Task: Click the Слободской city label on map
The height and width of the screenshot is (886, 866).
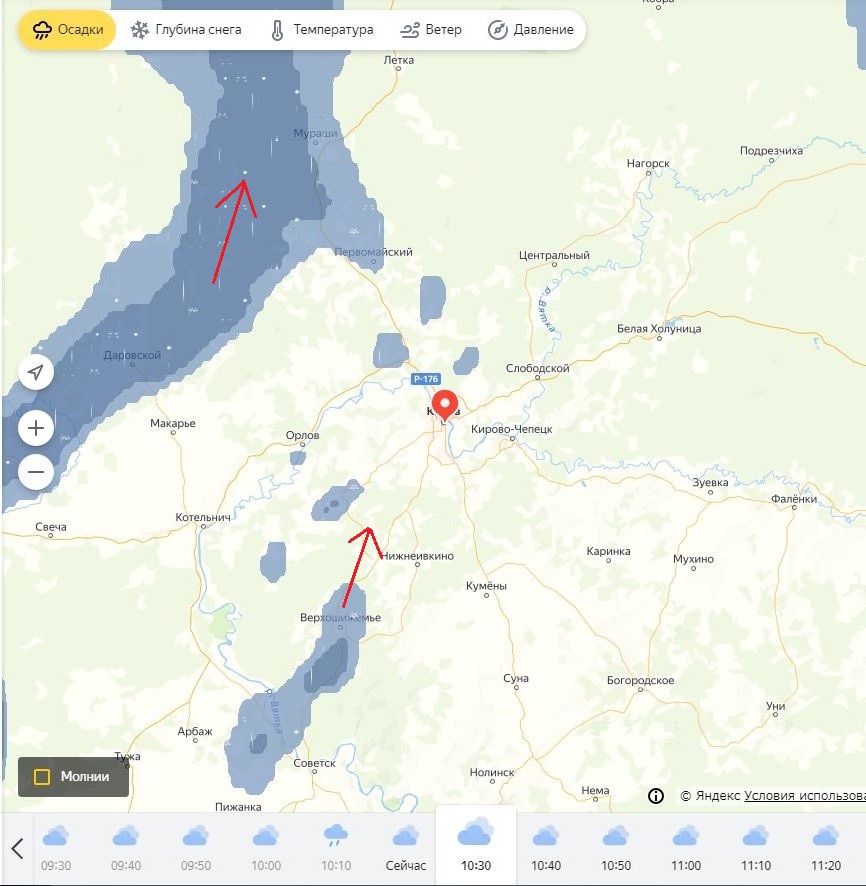Action: 537,369
